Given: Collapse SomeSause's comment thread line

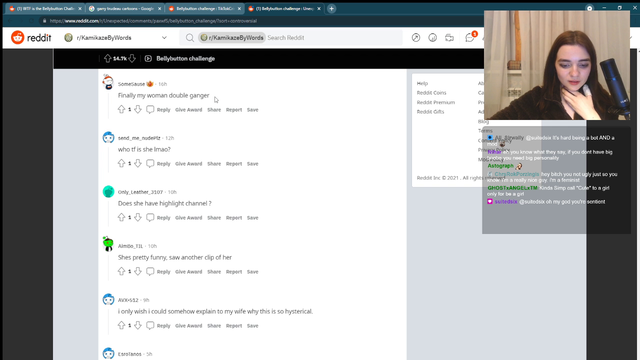Looking at the screenshot, I should click(x=108, y=104).
